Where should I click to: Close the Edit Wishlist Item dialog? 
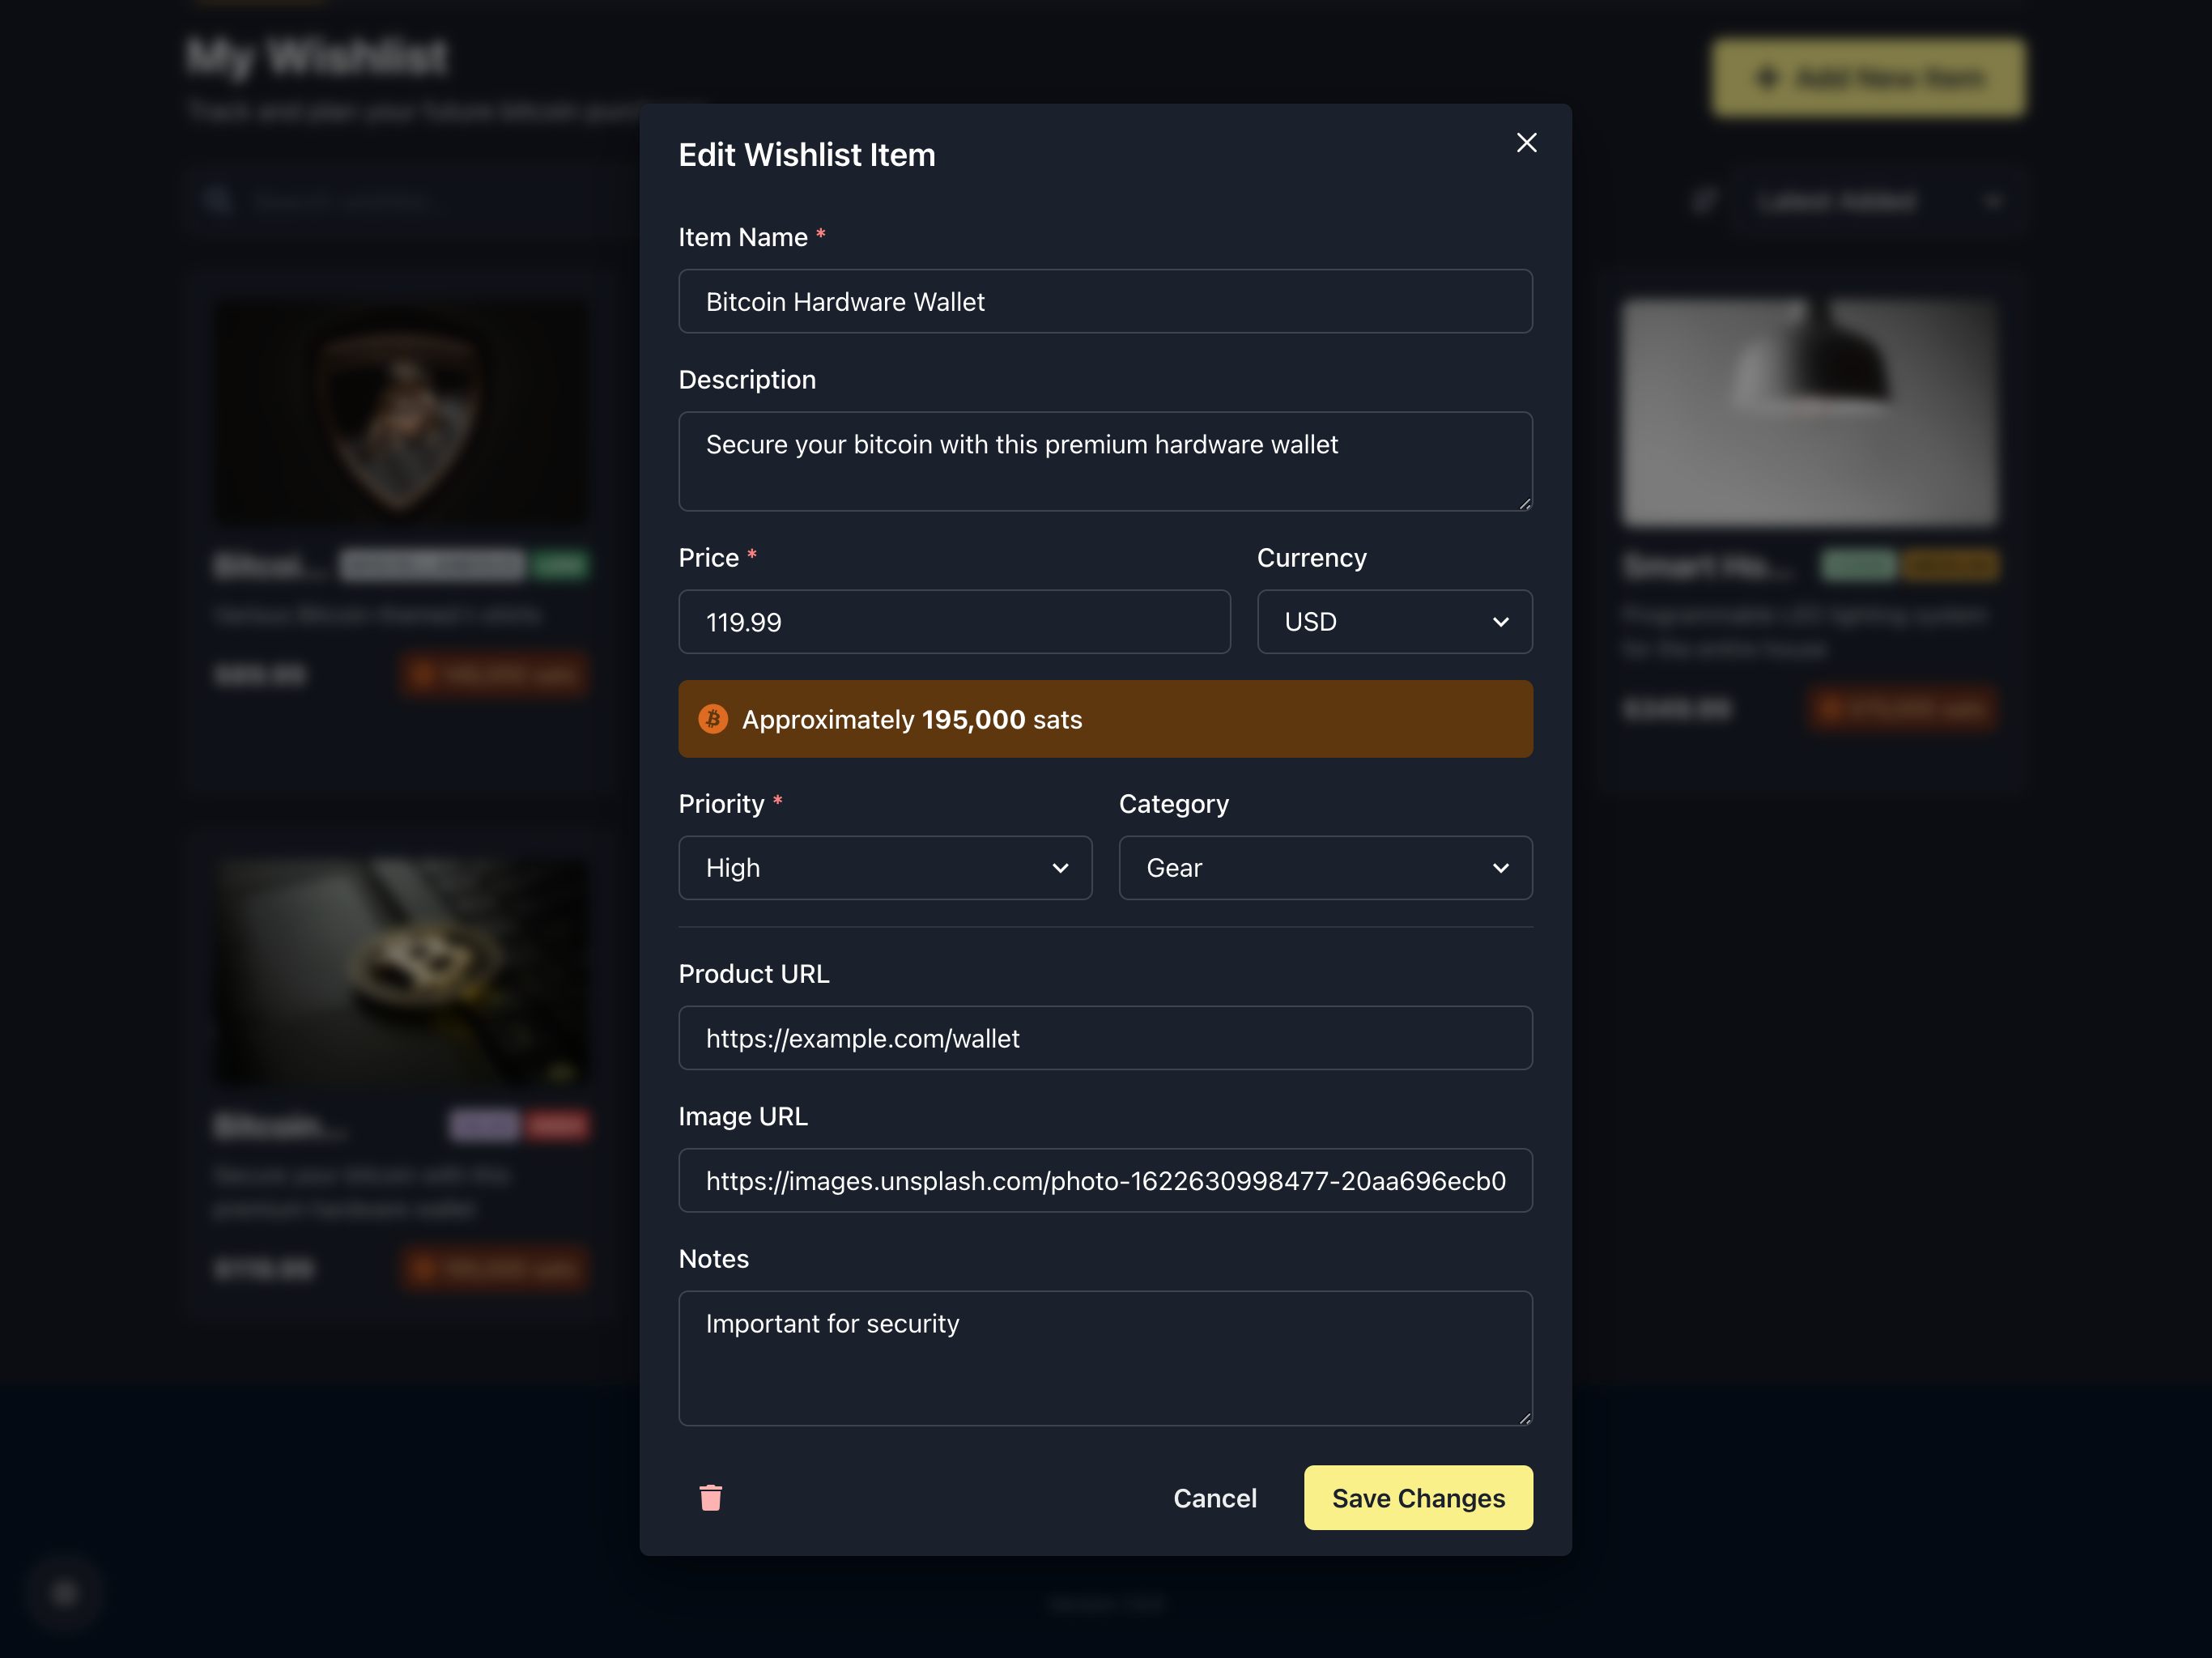[x=1526, y=143]
